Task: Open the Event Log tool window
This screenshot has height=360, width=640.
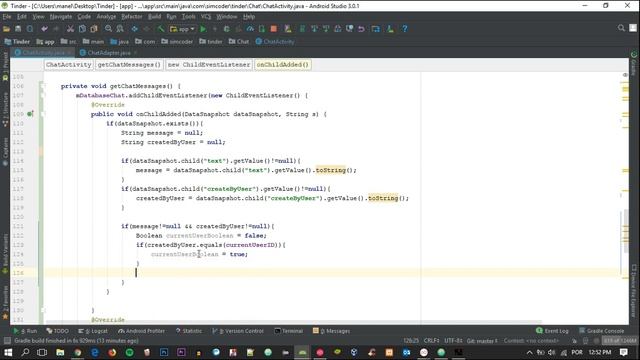Action: [x=552, y=331]
